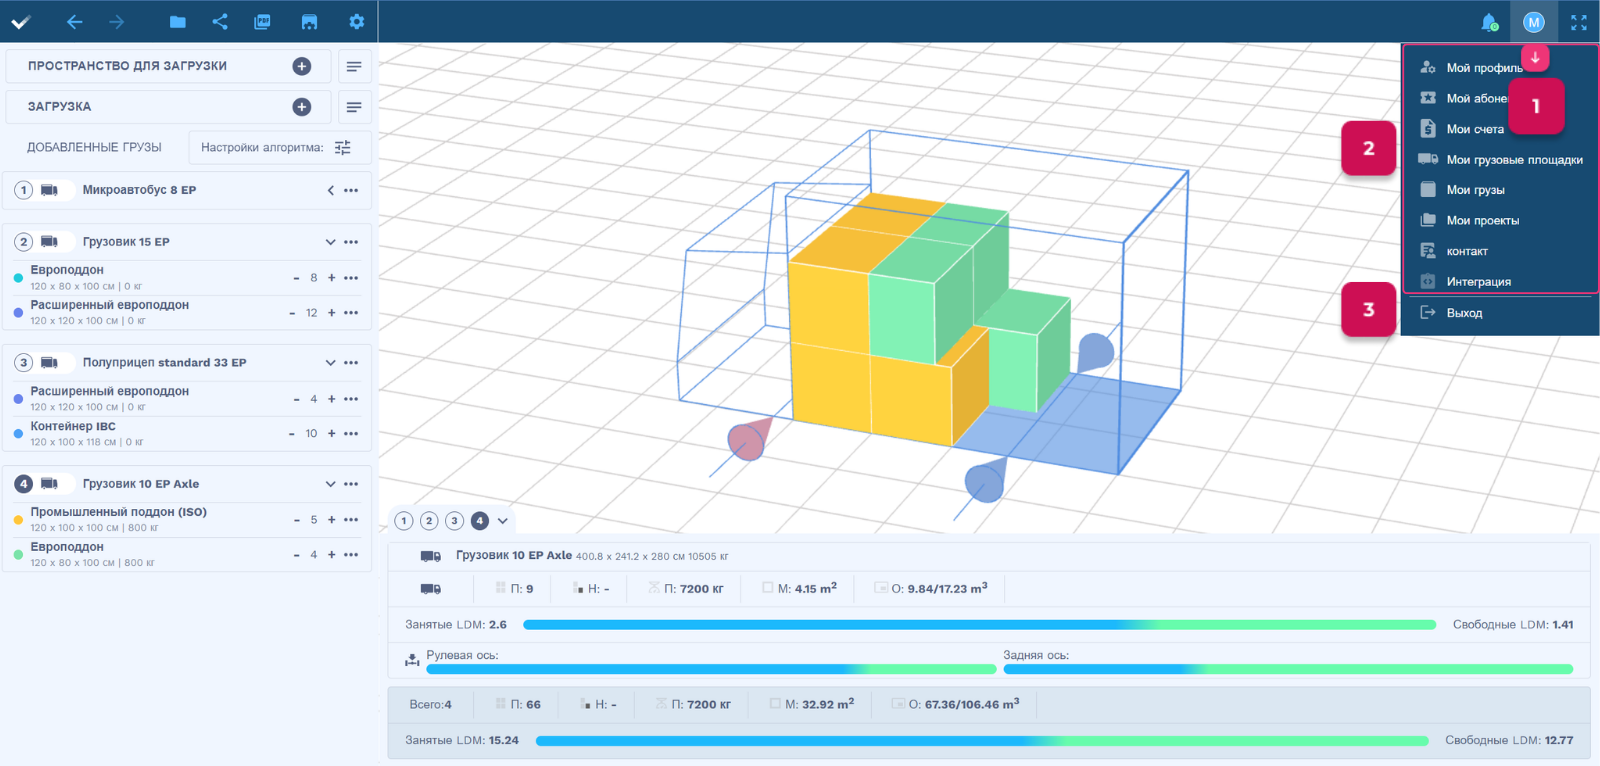Expand the Микроавтобус 8 EP row
1600x766 pixels.
click(x=330, y=190)
